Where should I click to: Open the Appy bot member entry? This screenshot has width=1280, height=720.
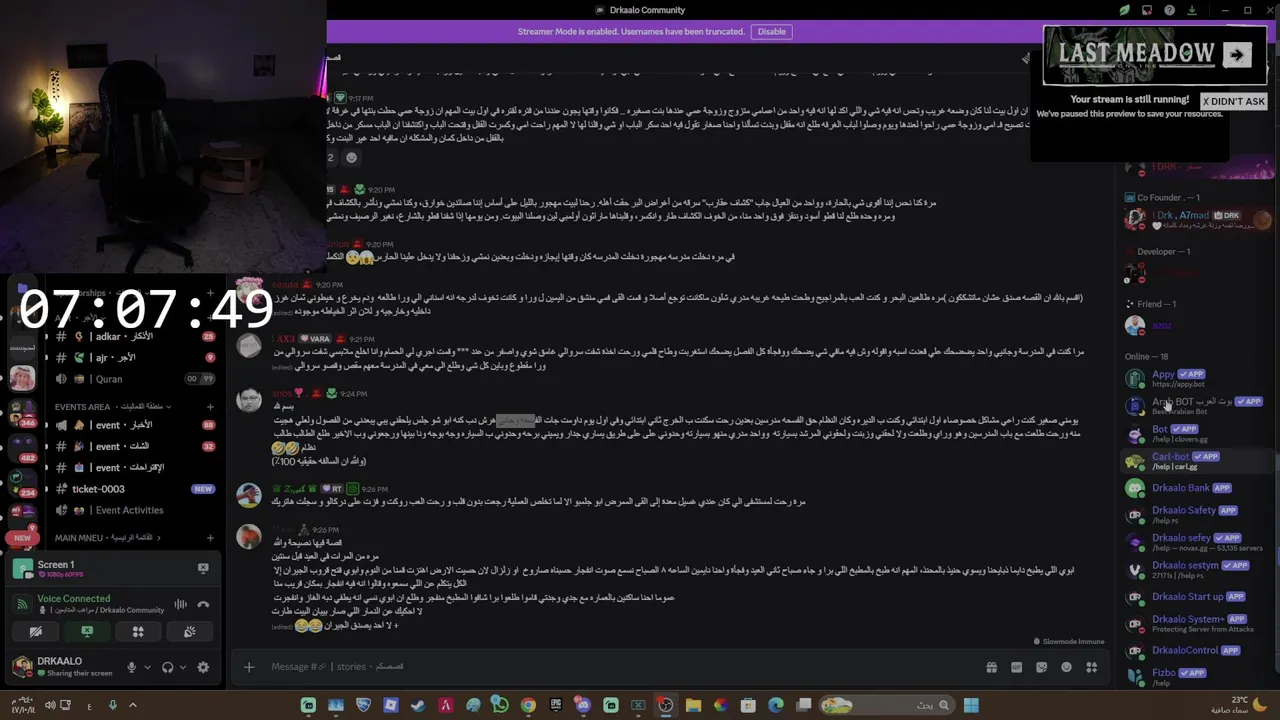coord(1194,378)
